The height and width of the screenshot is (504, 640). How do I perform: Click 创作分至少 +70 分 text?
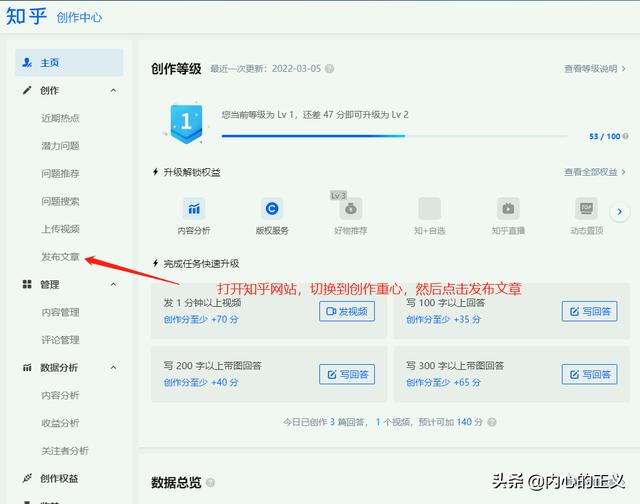click(201, 320)
